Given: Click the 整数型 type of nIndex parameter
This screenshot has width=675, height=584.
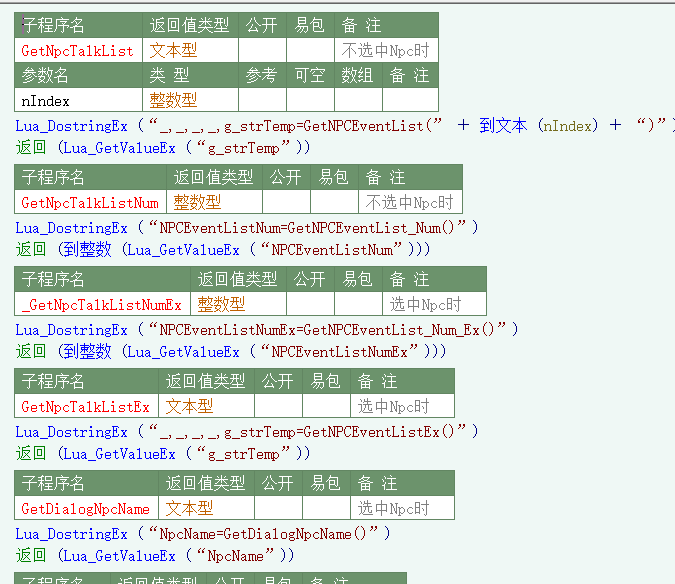Looking at the screenshot, I should (x=173, y=100).
